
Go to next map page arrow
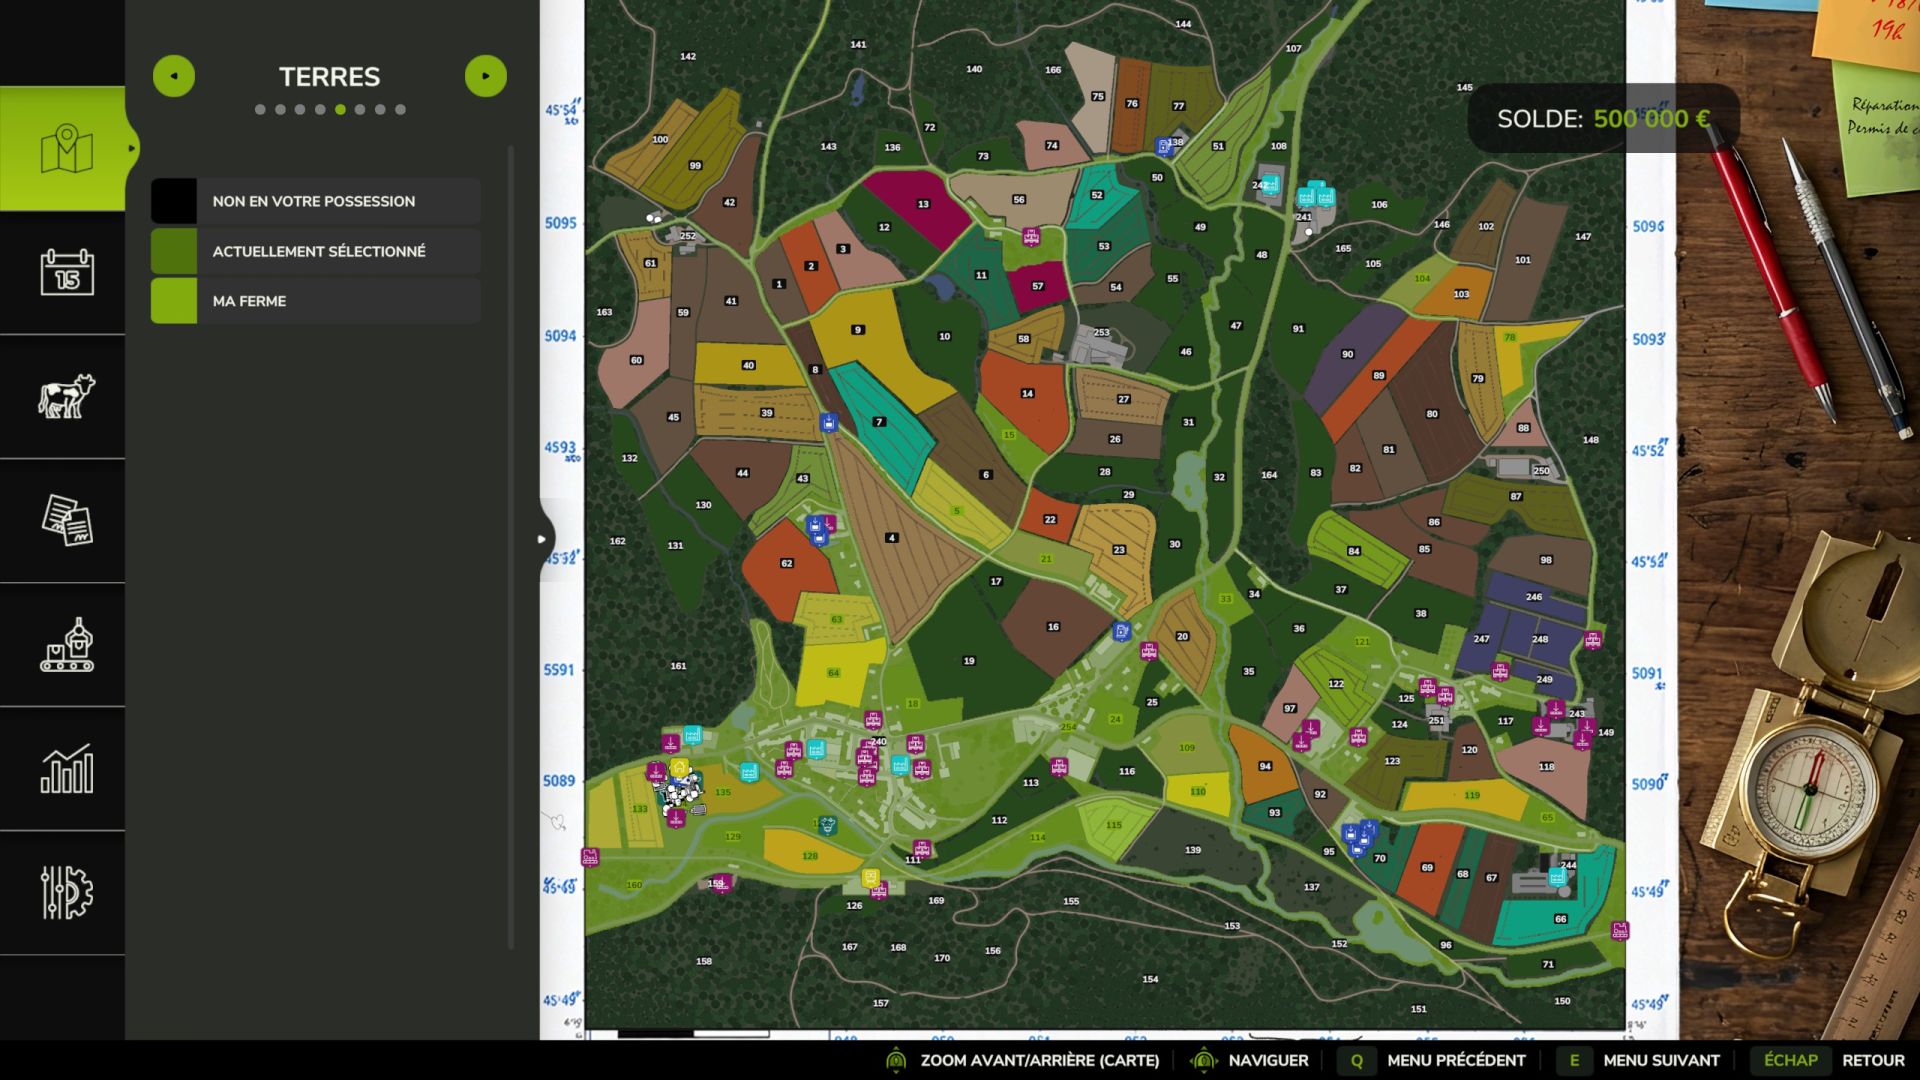(x=486, y=76)
